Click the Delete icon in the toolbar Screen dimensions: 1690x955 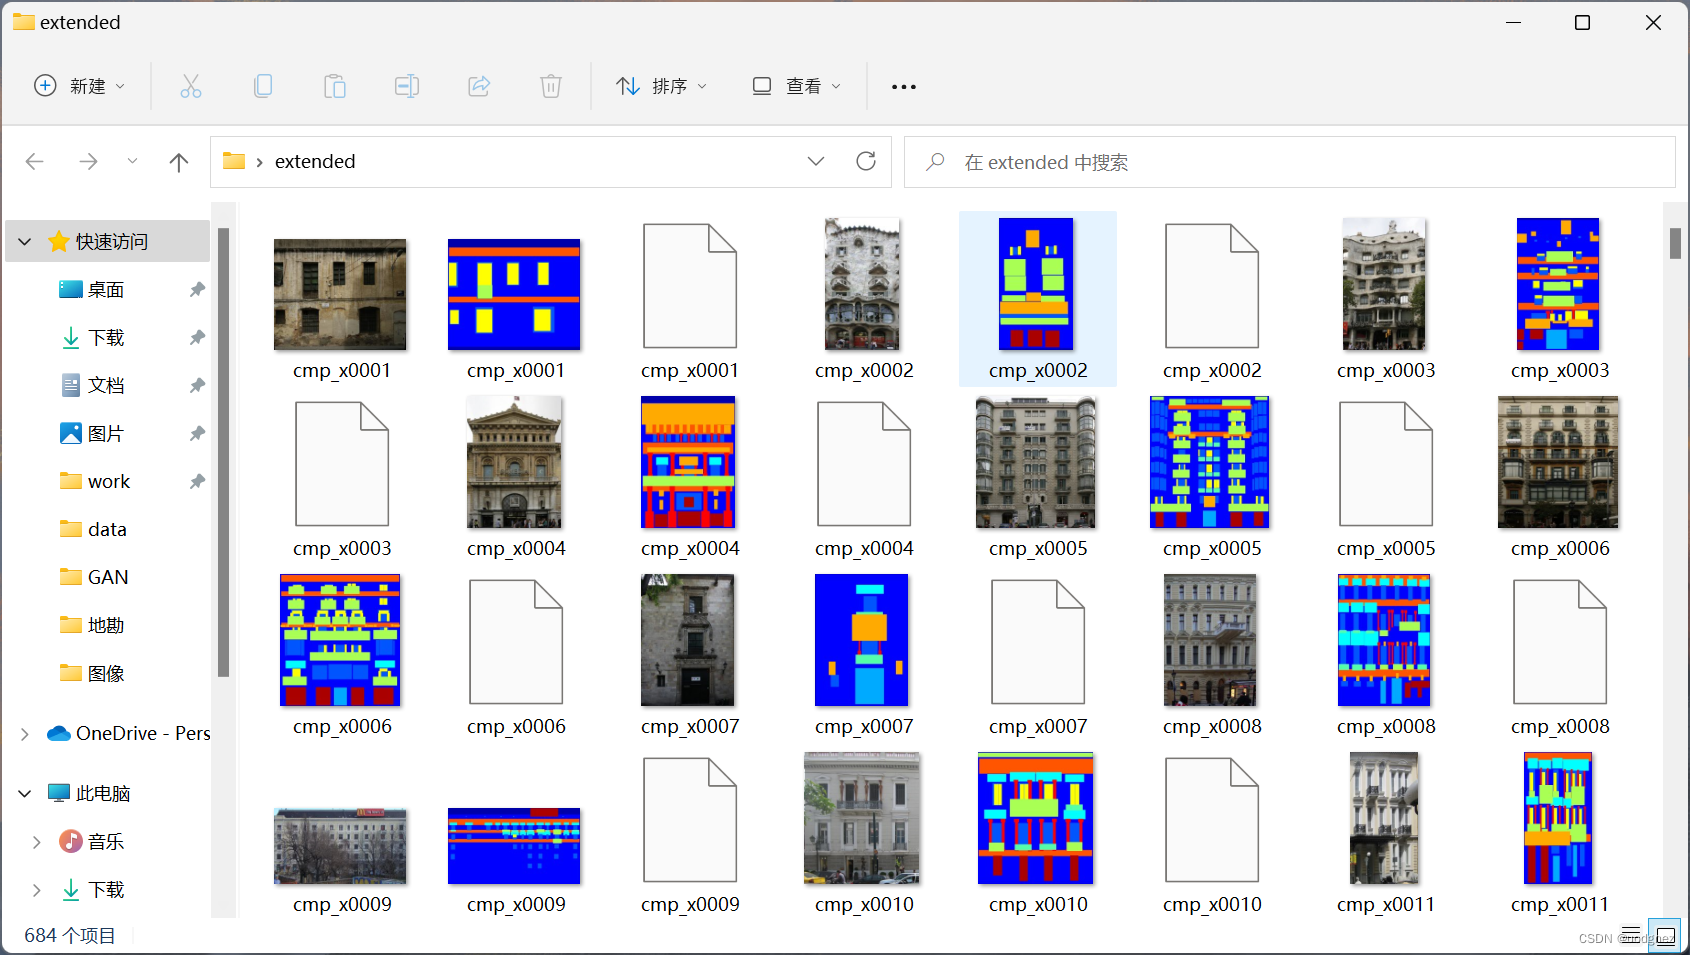coord(550,86)
